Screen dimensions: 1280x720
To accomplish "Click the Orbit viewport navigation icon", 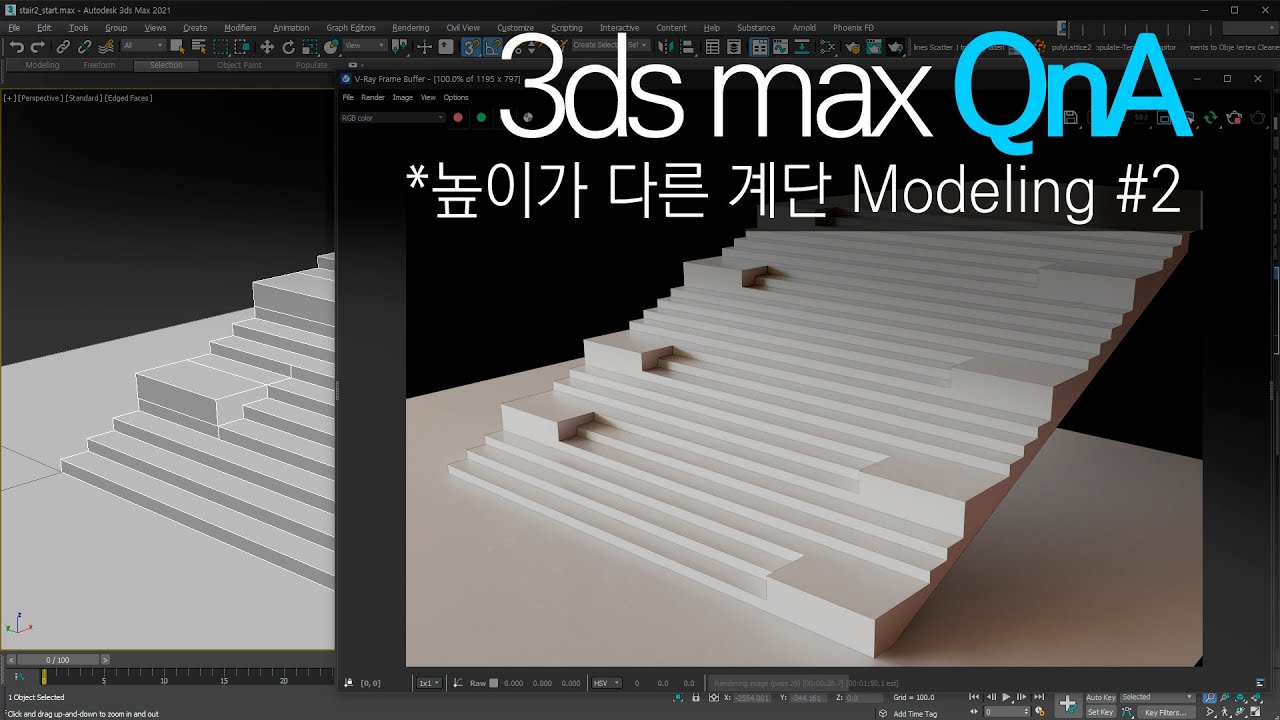I will pos(1240,712).
